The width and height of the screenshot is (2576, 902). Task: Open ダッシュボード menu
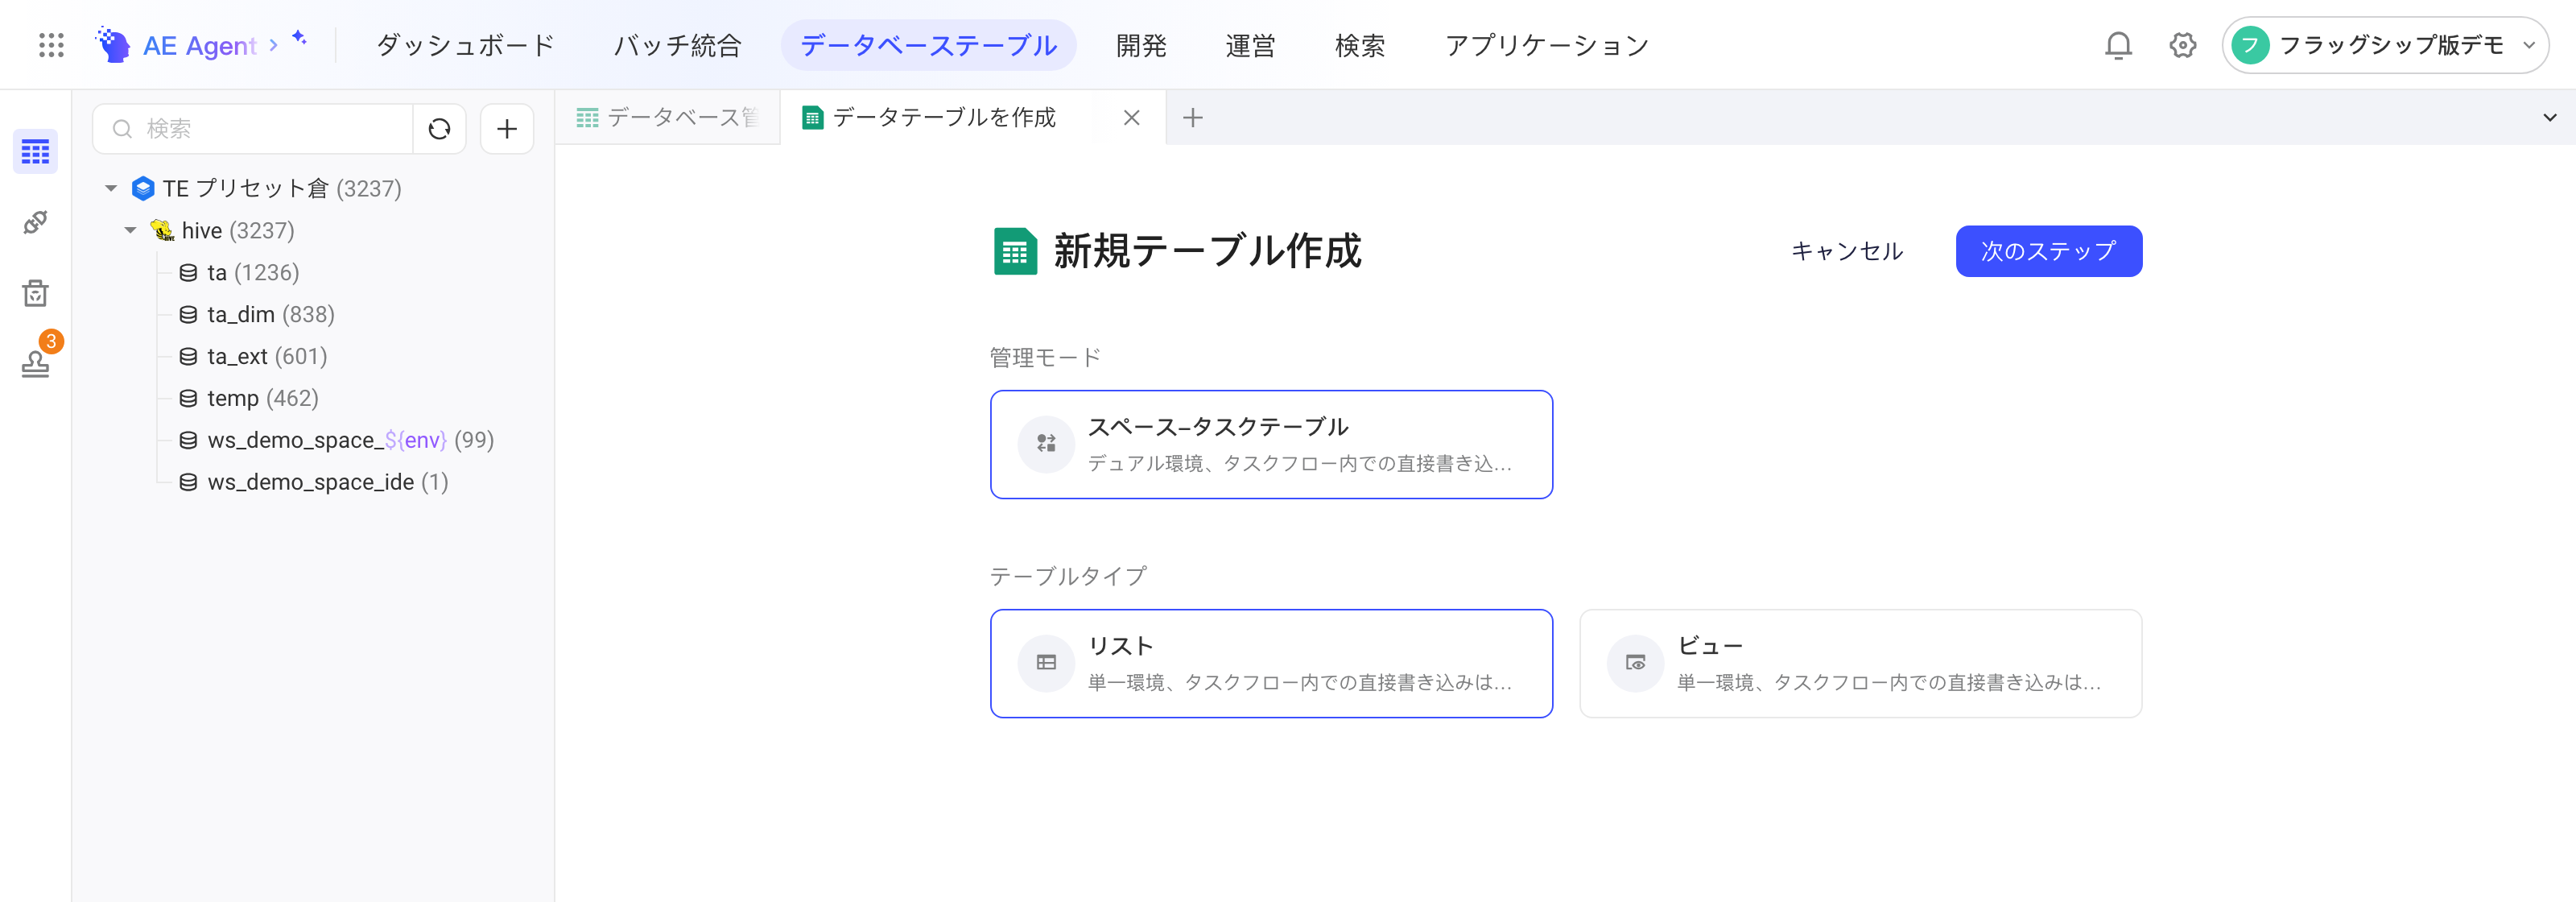465,45
